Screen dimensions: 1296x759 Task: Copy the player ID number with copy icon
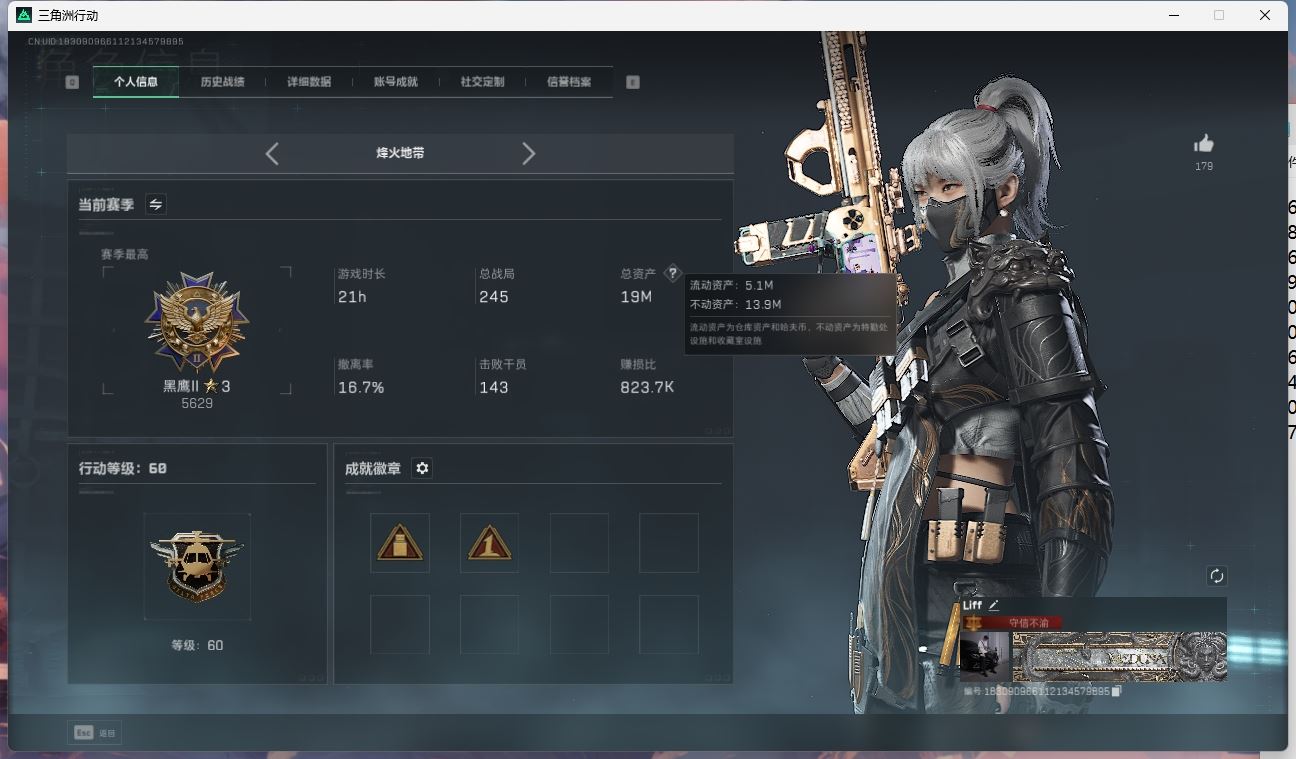[1117, 691]
